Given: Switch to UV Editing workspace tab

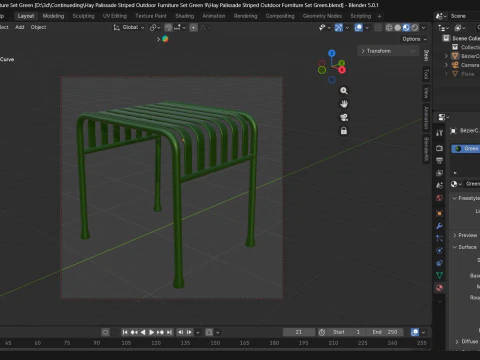Looking at the screenshot, I should 115,16.
